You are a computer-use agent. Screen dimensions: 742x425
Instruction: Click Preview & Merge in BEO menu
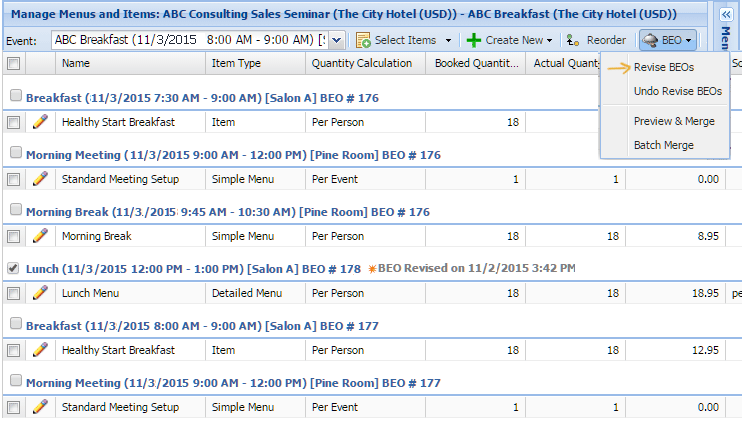pos(674,121)
